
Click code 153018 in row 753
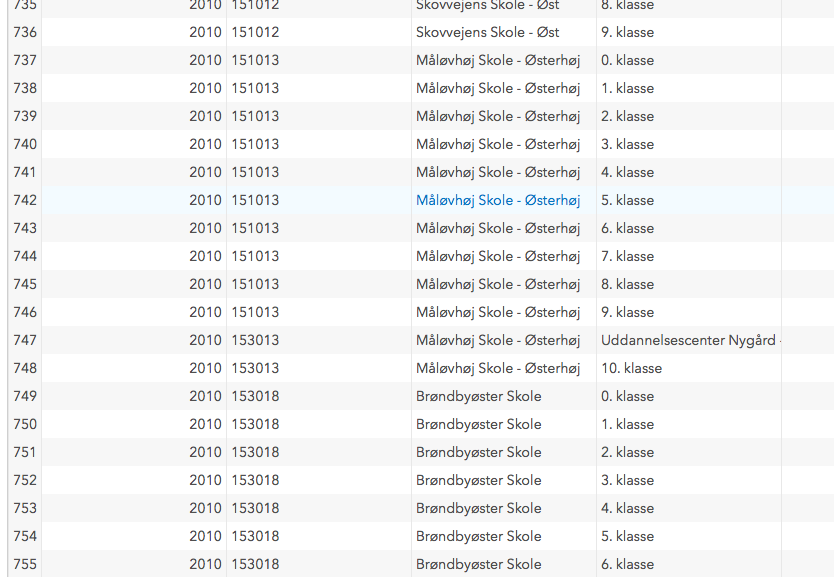(x=255, y=508)
